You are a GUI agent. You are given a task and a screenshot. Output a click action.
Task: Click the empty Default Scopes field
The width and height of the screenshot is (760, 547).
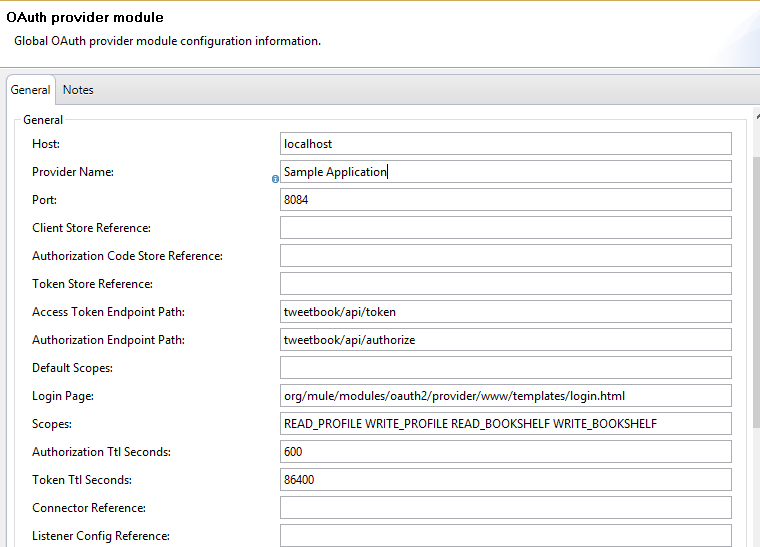pos(506,368)
